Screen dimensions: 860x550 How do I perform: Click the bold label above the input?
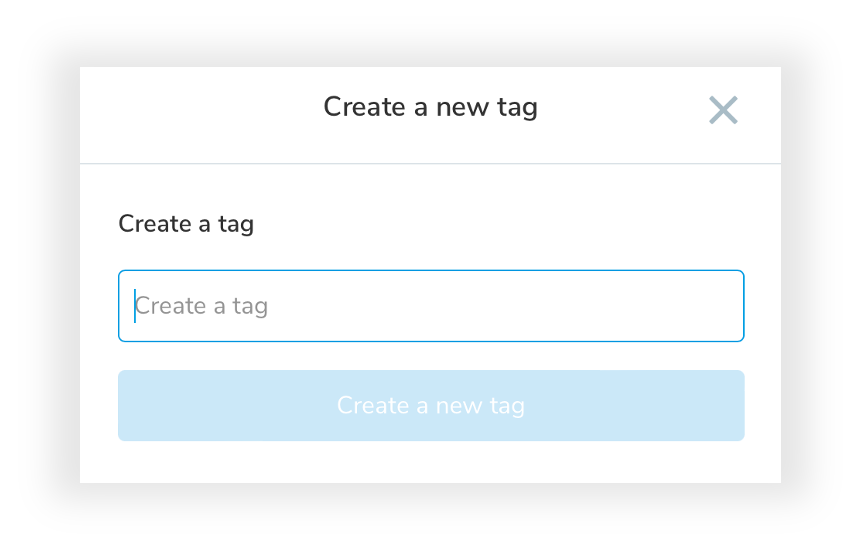(186, 224)
